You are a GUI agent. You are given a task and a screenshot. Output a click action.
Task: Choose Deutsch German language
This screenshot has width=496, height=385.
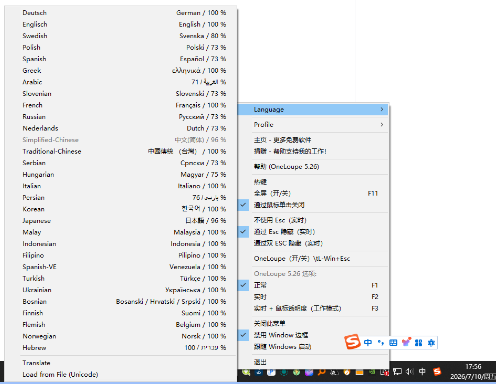coord(120,13)
